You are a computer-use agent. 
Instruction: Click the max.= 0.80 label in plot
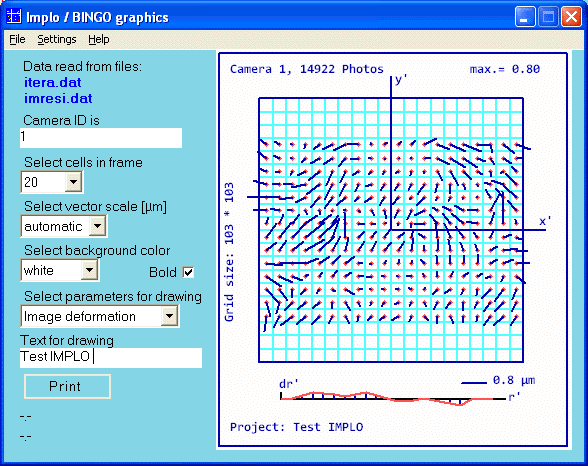tap(505, 69)
